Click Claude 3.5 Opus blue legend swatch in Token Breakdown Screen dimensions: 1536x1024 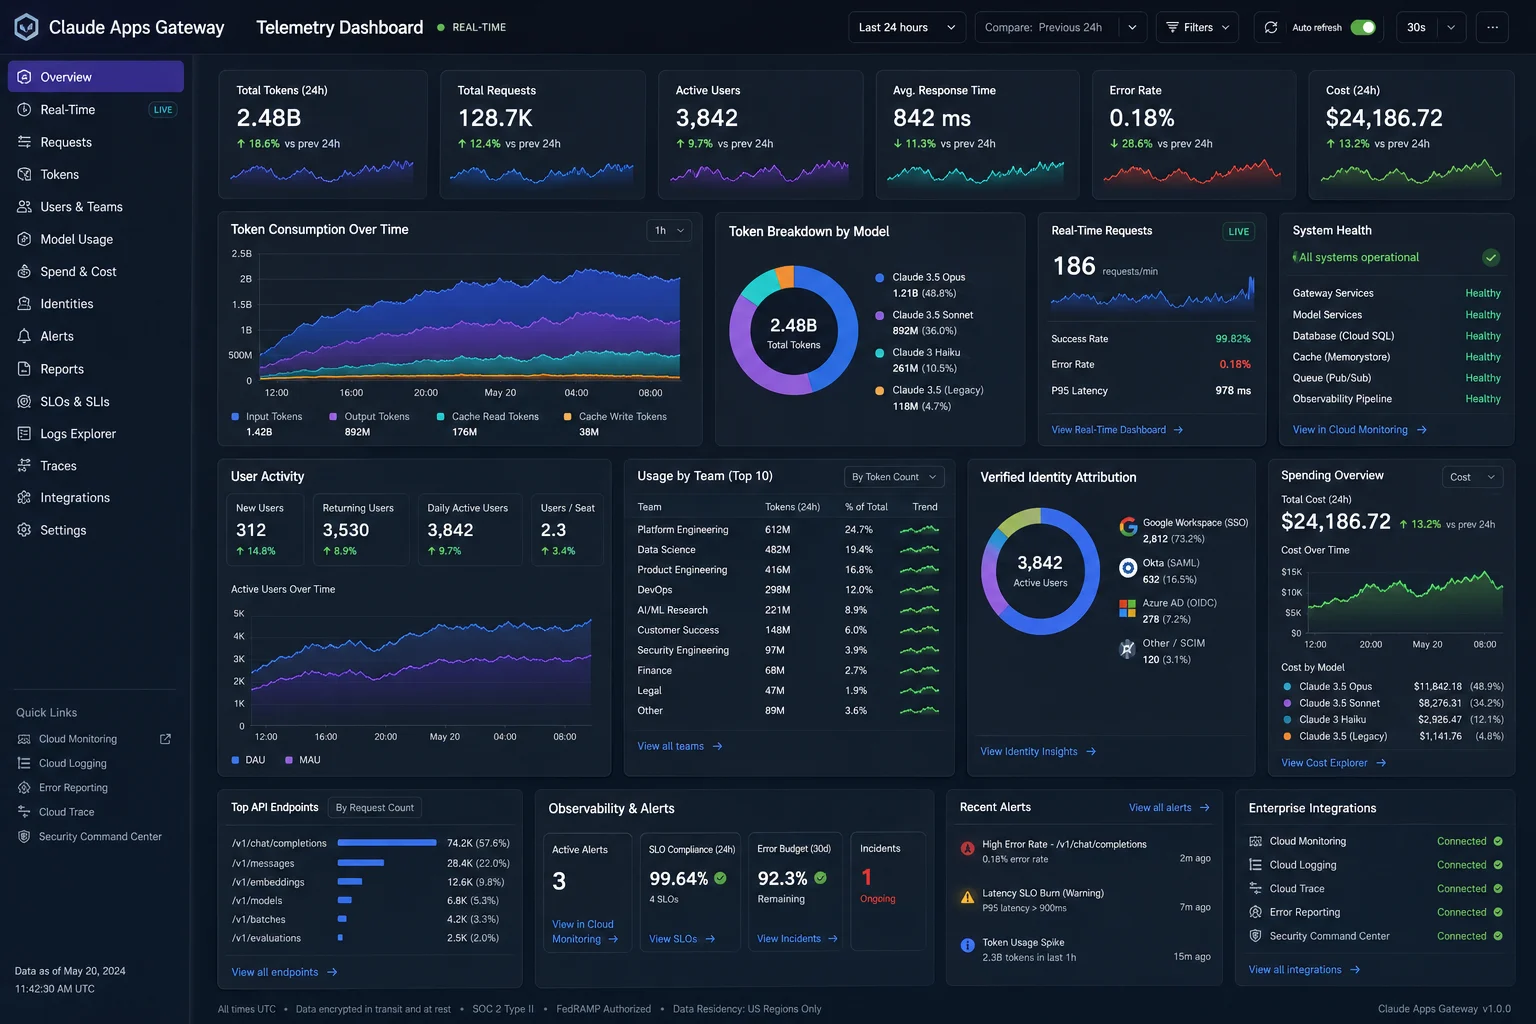coord(879,277)
